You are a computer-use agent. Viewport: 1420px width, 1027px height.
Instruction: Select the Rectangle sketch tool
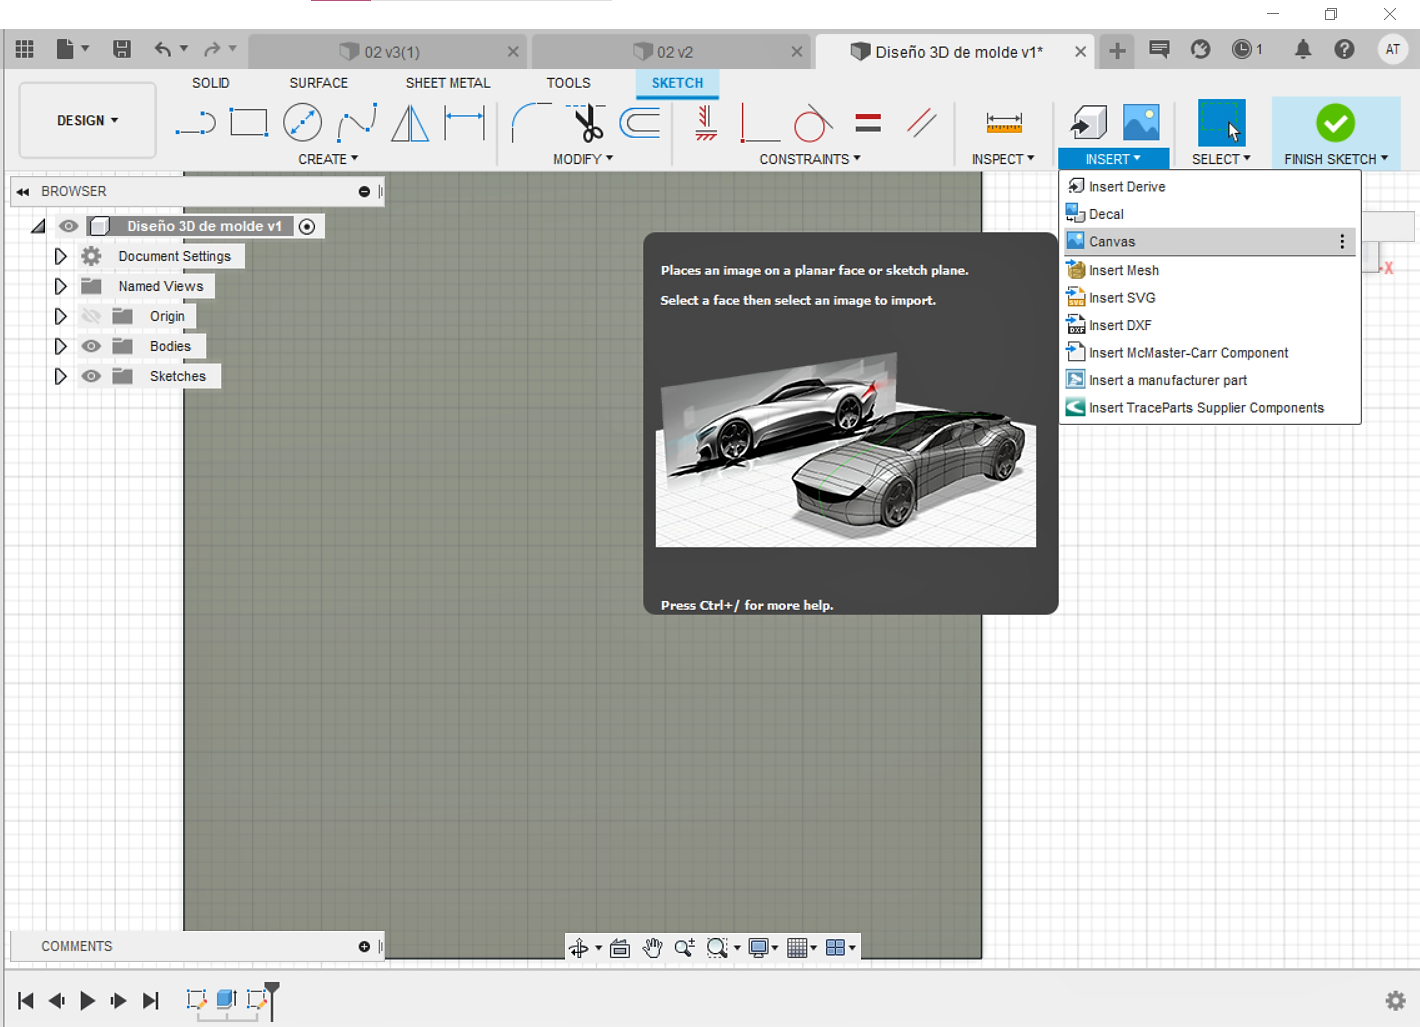click(249, 123)
